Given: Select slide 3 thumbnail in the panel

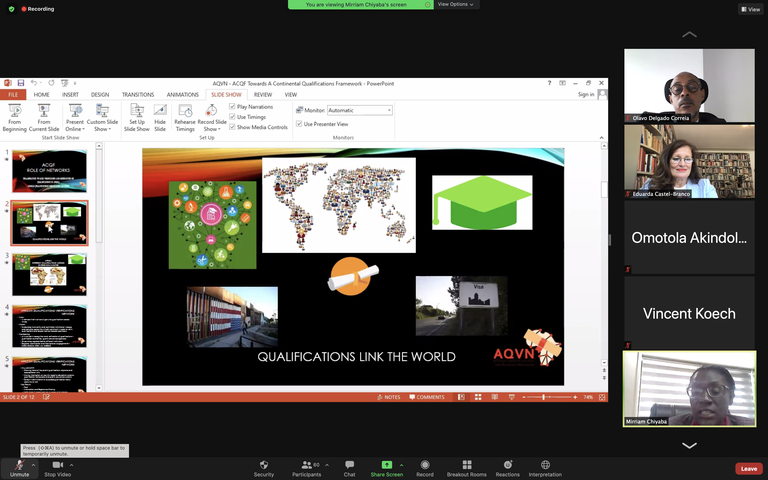Looking at the screenshot, I should (50, 274).
